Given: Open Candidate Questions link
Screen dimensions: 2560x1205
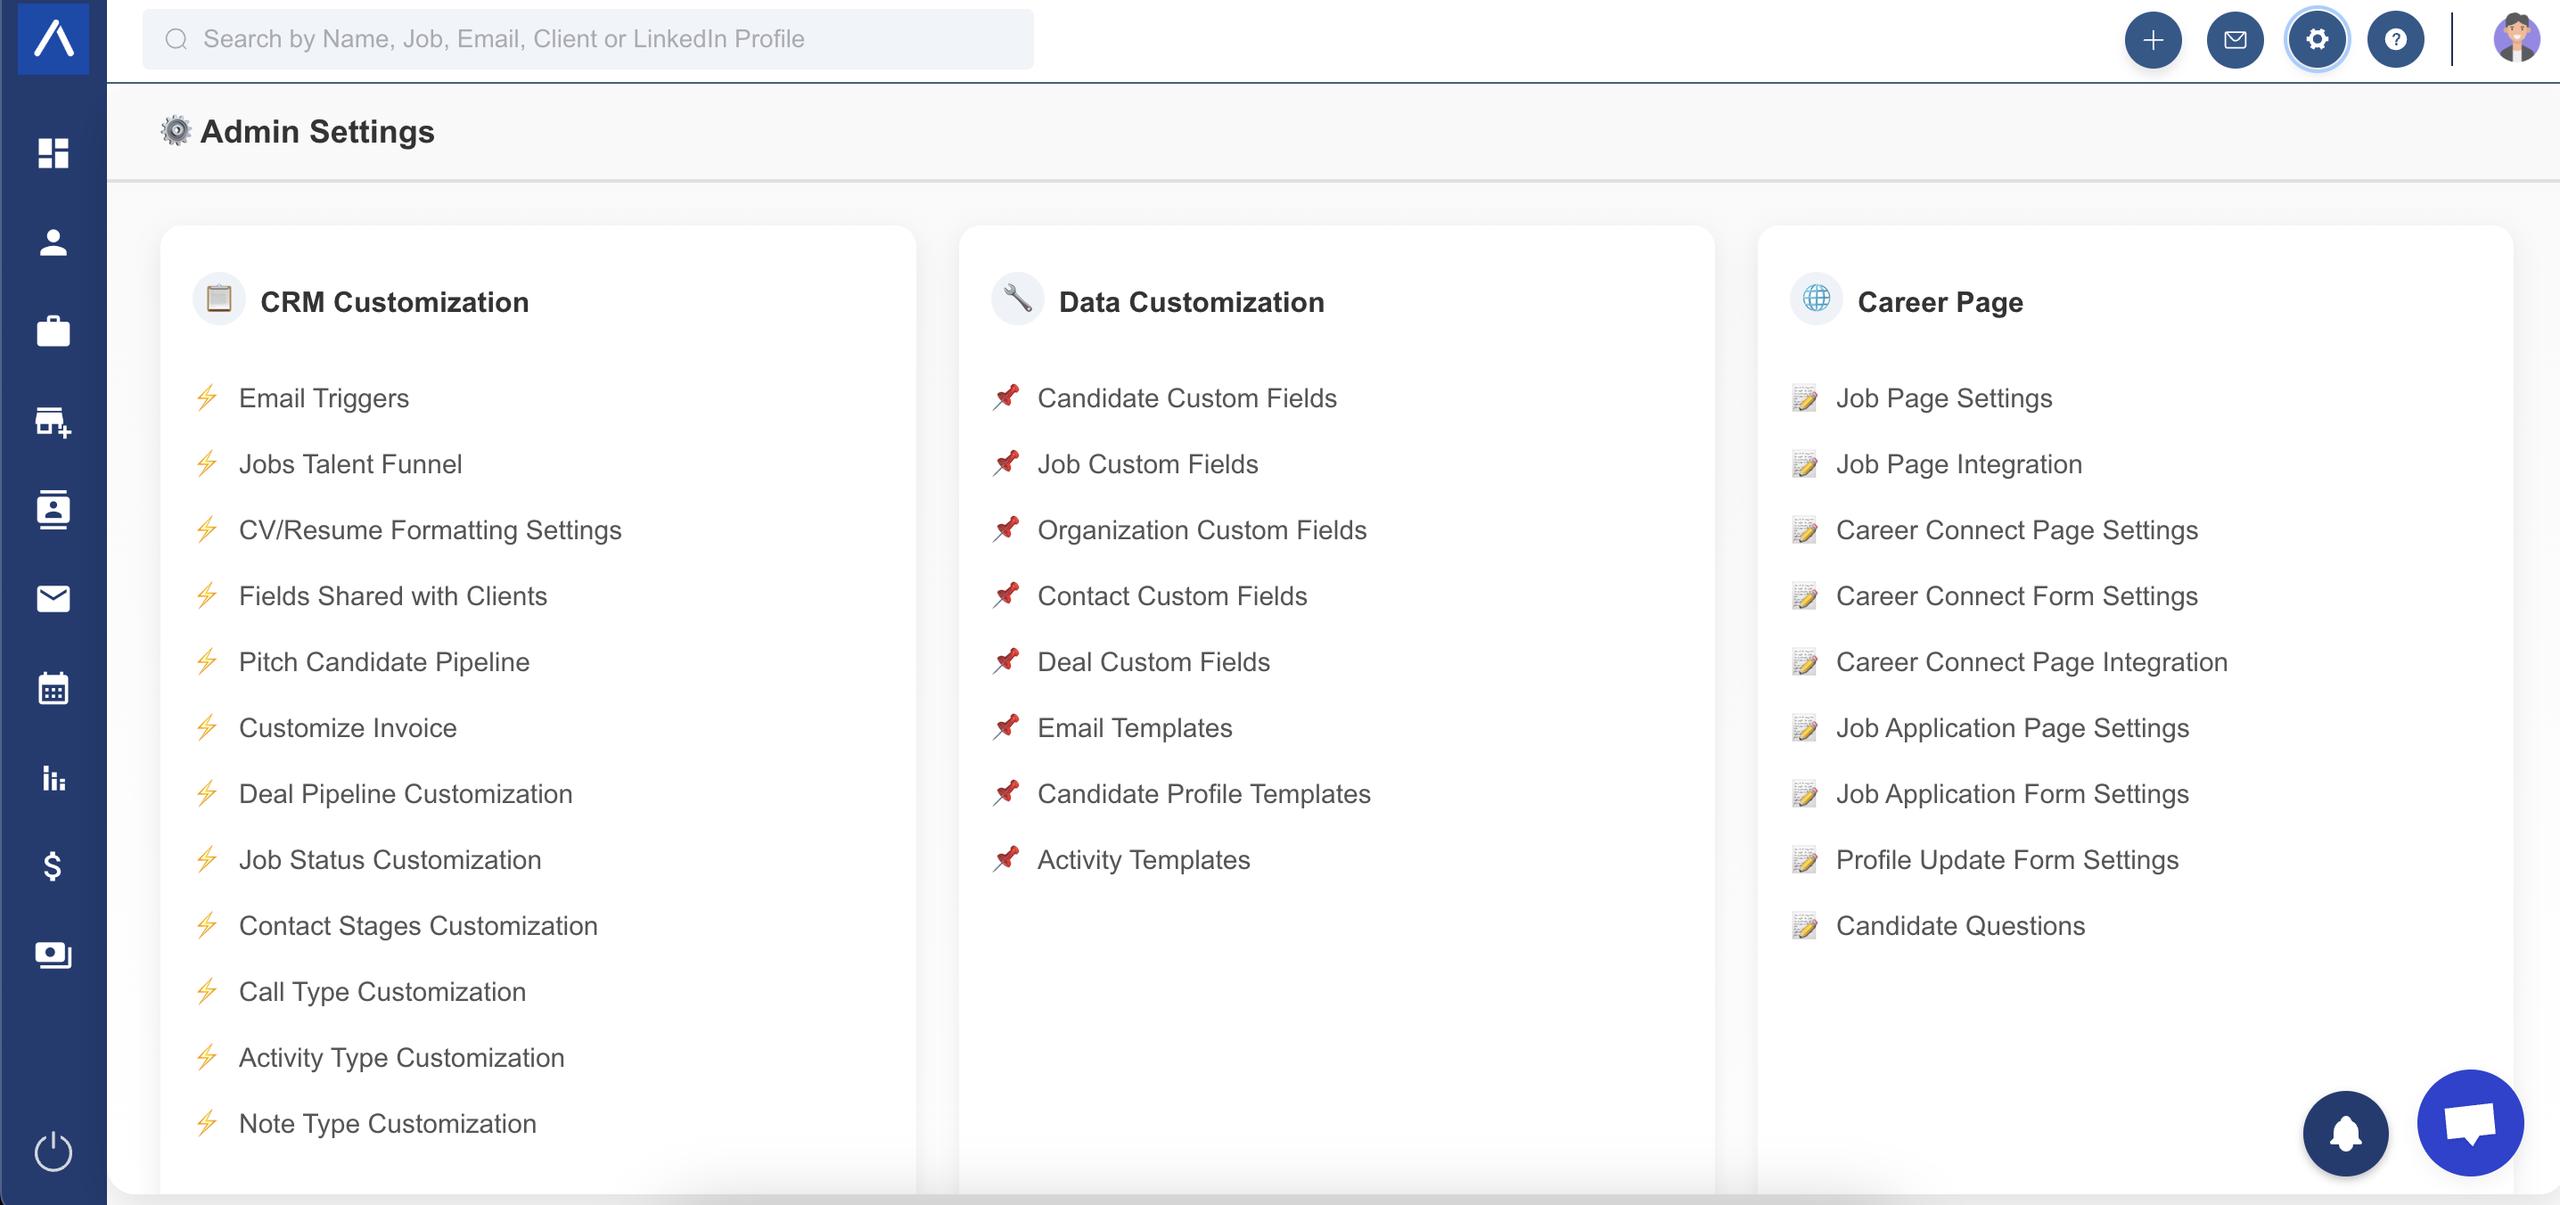Looking at the screenshot, I should pos(1960,926).
